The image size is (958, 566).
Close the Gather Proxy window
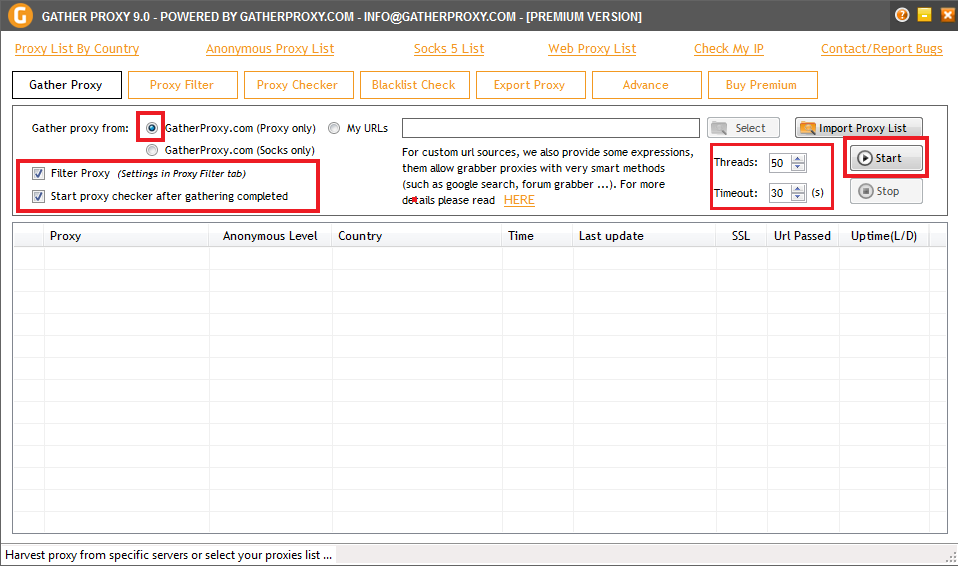pos(948,15)
